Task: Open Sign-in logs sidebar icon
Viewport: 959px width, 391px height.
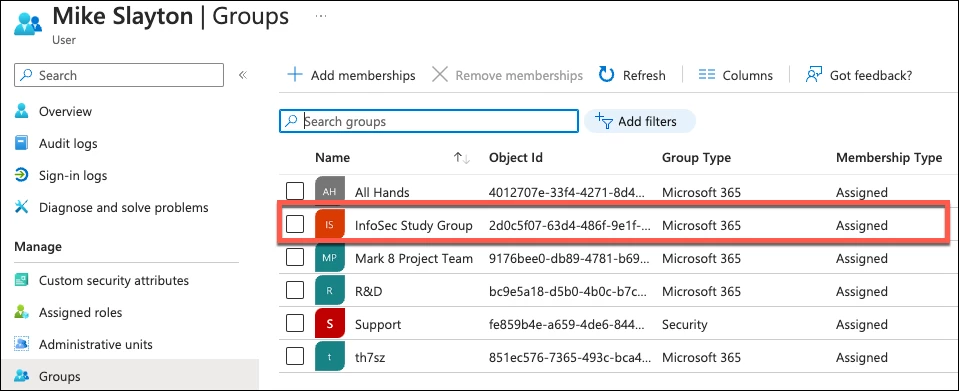Action: [x=21, y=176]
